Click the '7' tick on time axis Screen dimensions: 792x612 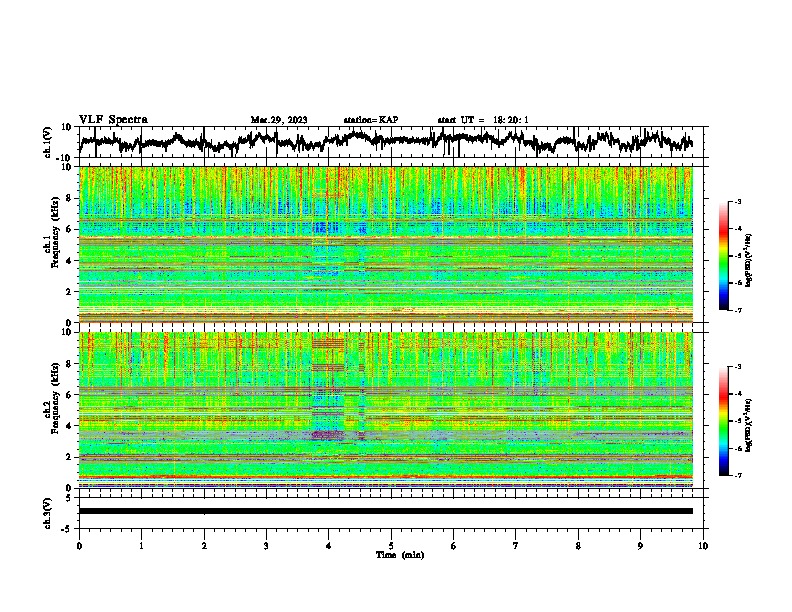coord(516,546)
